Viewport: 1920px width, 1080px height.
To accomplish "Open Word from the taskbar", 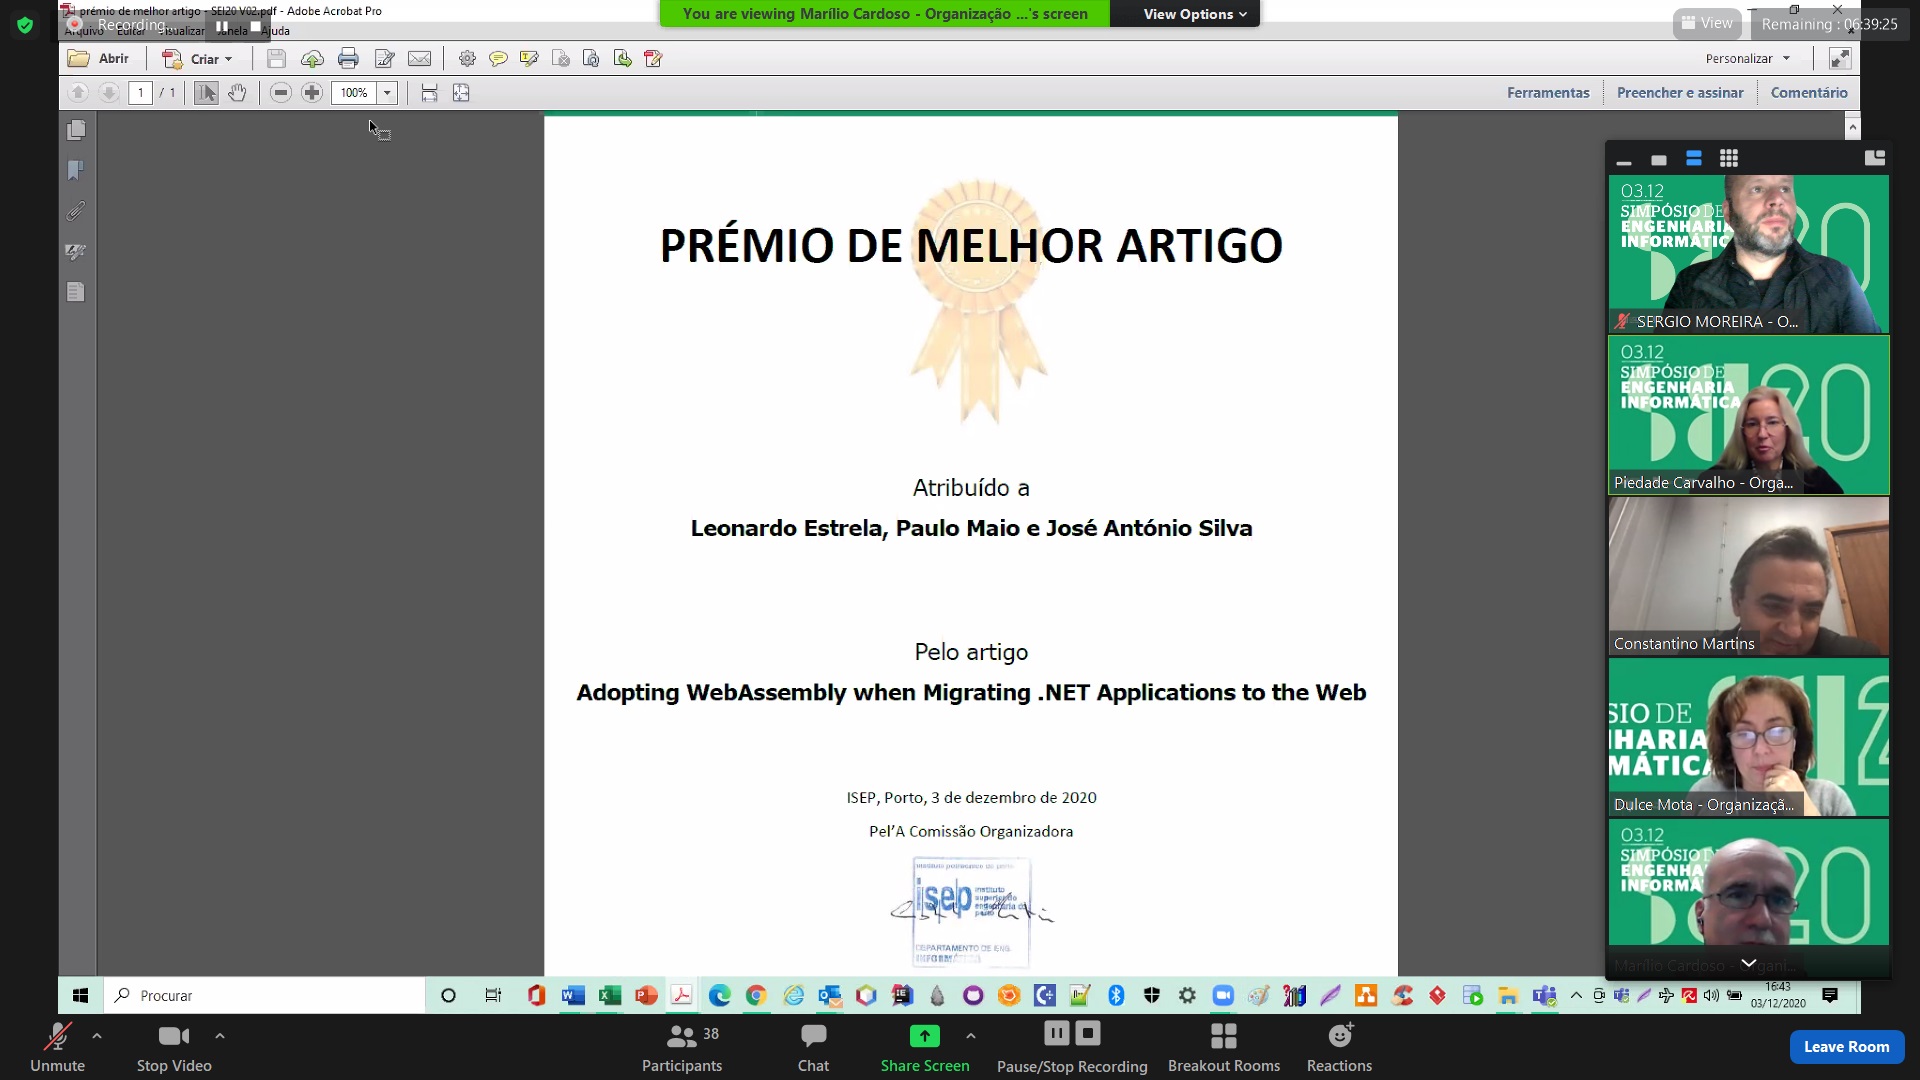I will [572, 996].
